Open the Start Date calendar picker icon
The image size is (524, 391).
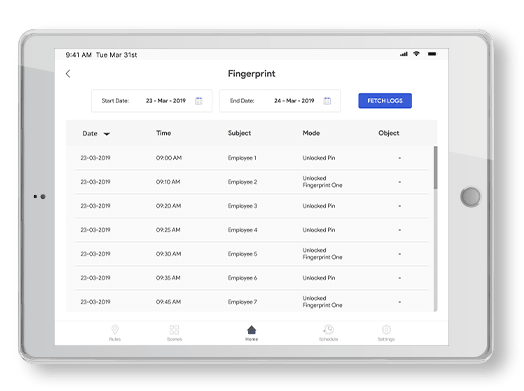pyautogui.click(x=199, y=101)
